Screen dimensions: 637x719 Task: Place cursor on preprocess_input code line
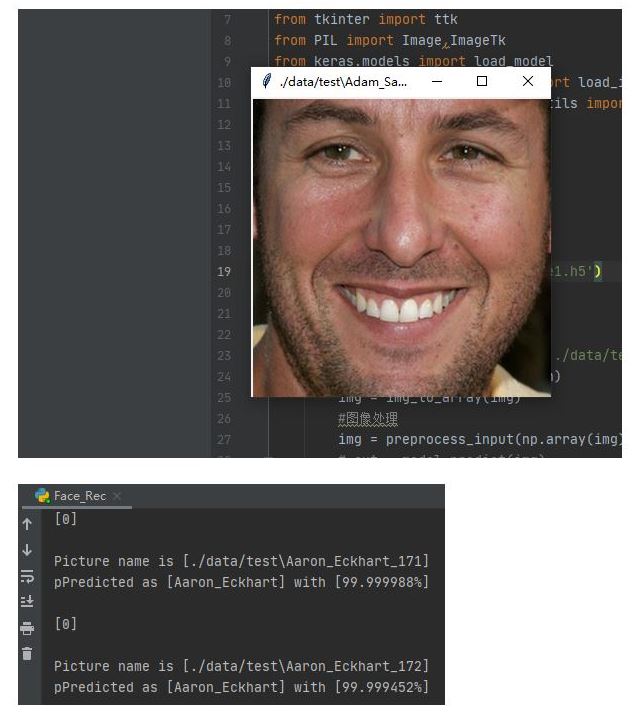click(x=480, y=439)
